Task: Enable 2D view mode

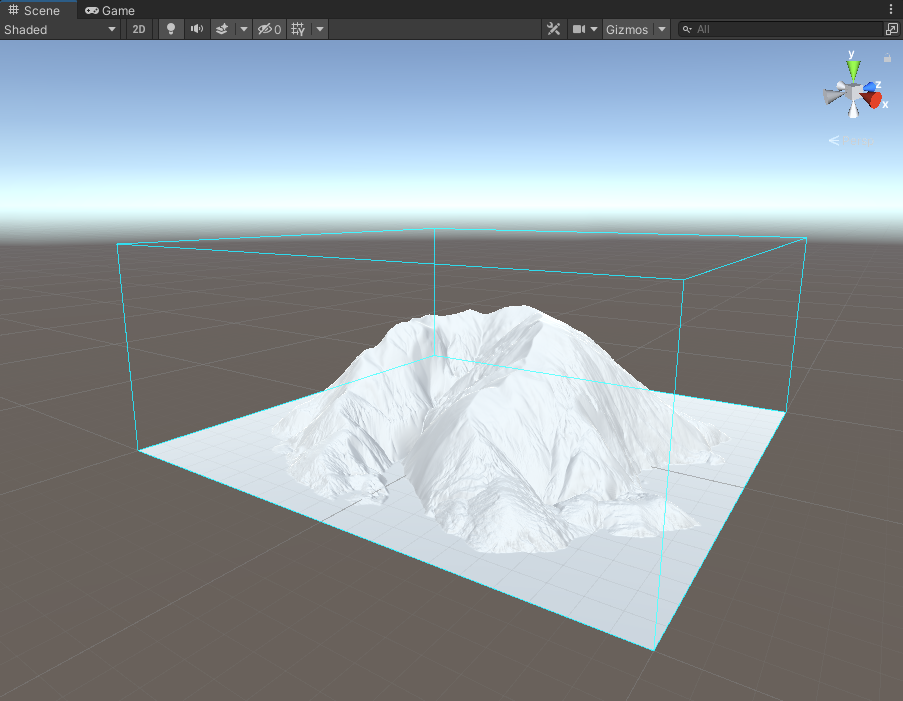Action: (x=139, y=29)
